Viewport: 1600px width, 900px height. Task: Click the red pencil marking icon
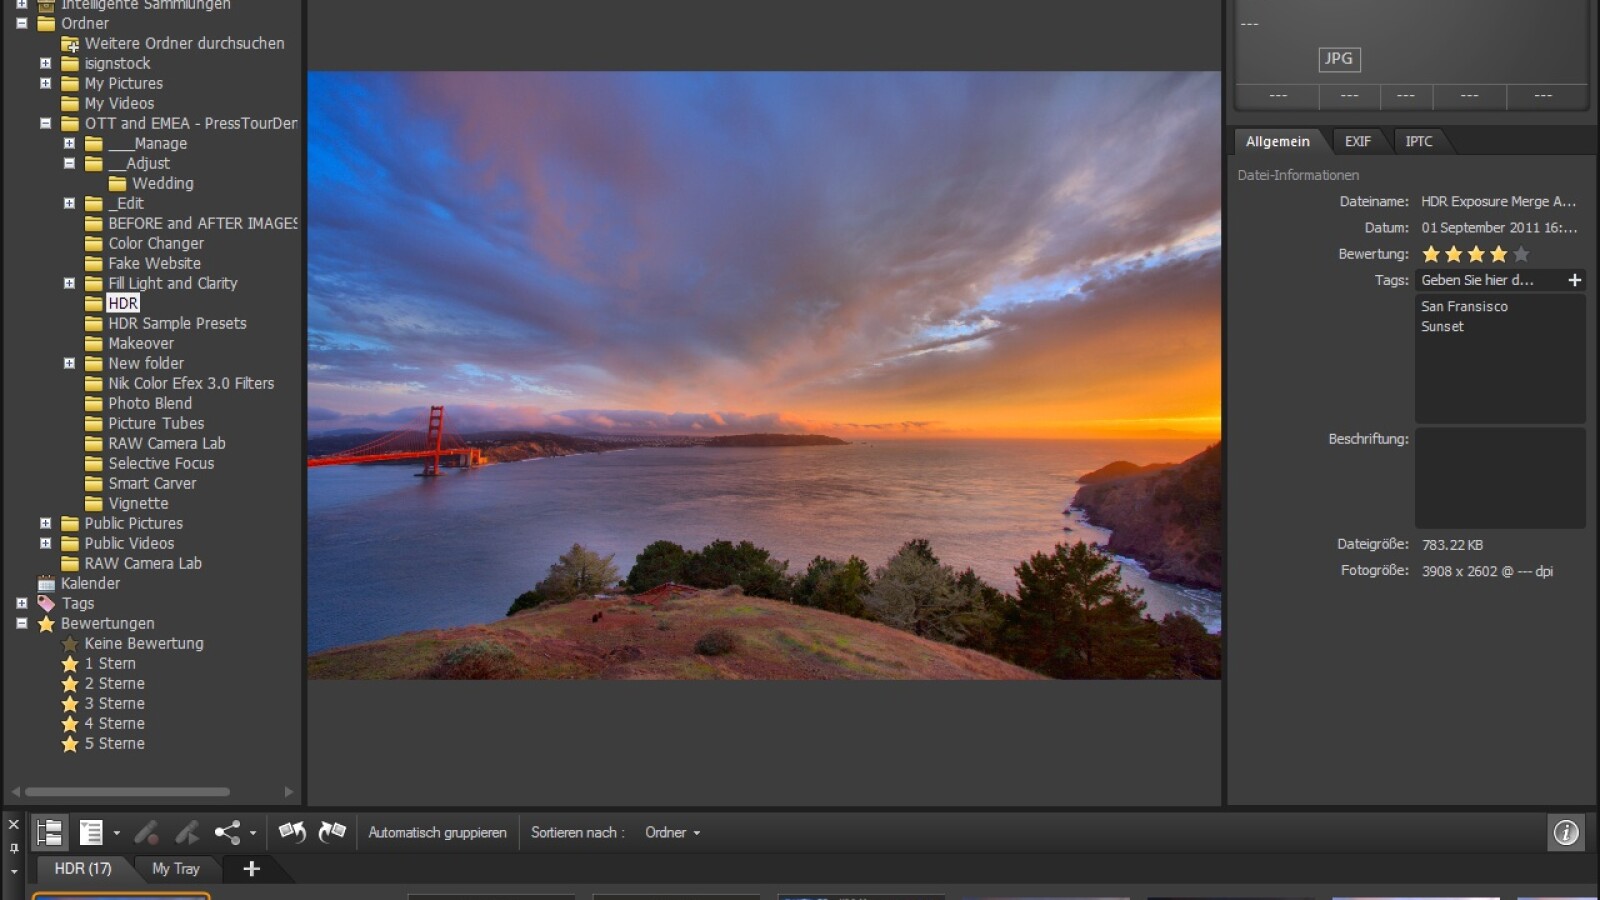pyautogui.click(x=148, y=832)
